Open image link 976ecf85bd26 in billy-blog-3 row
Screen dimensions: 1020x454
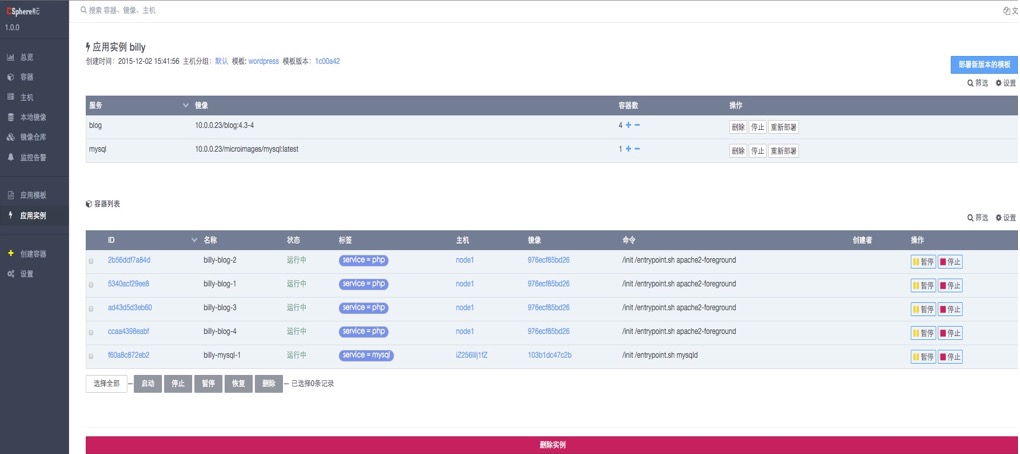548,308
